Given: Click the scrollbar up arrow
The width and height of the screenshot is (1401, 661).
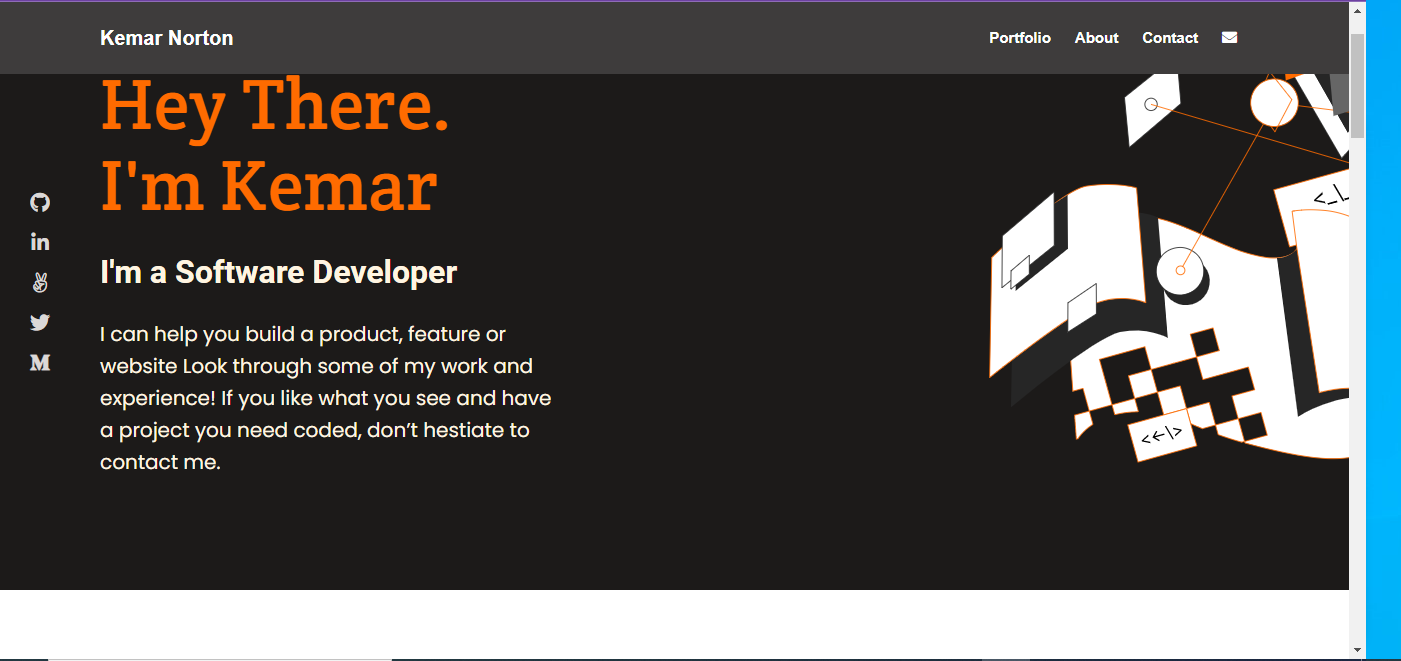Looking at the screenshot, I should click(x=1357, y=11).
